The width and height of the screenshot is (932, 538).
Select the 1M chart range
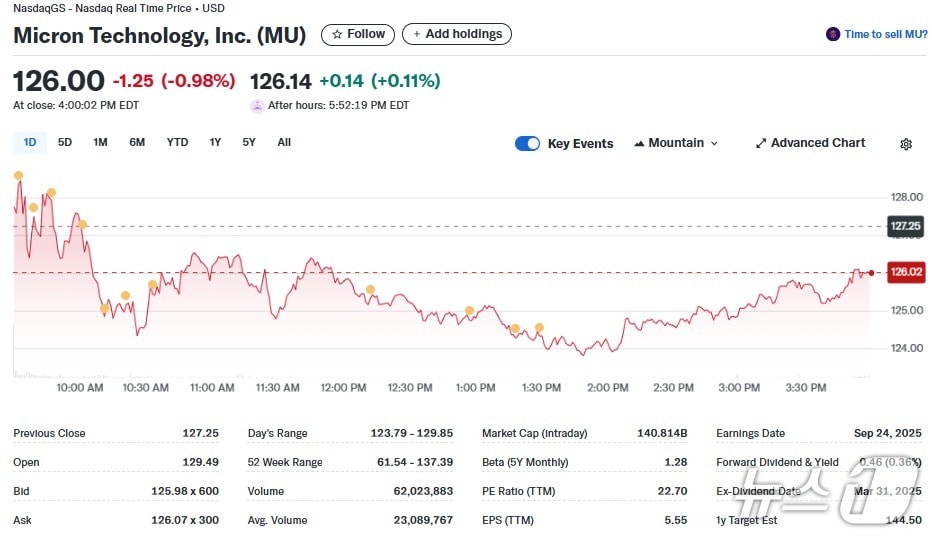point(100,143)
